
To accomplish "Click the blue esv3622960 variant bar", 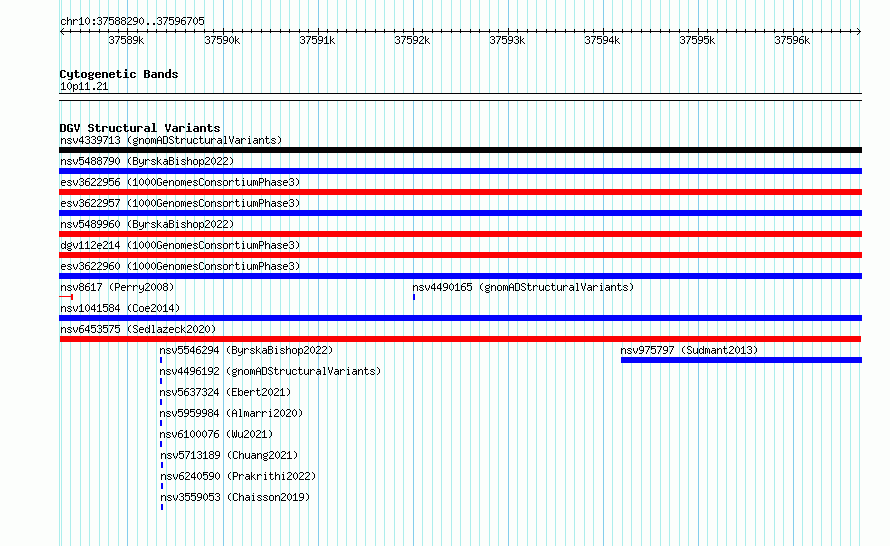I will click(x=460, y=276).
